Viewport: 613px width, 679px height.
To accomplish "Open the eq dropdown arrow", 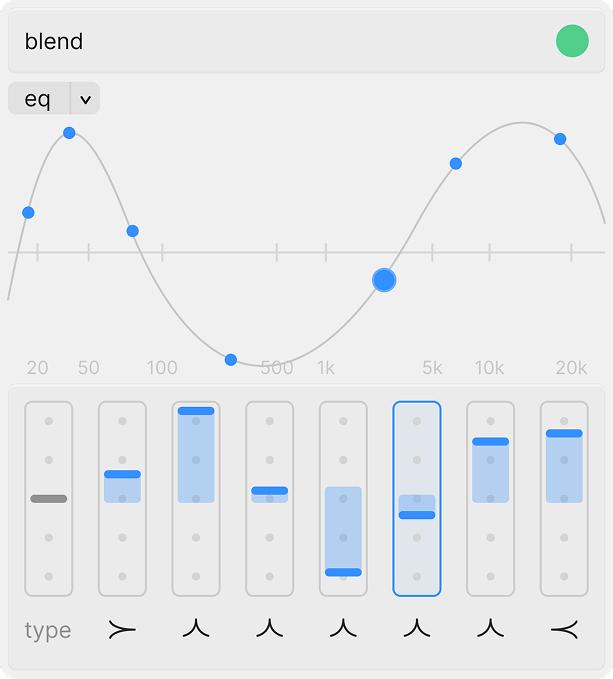I will tap(86, 99).
